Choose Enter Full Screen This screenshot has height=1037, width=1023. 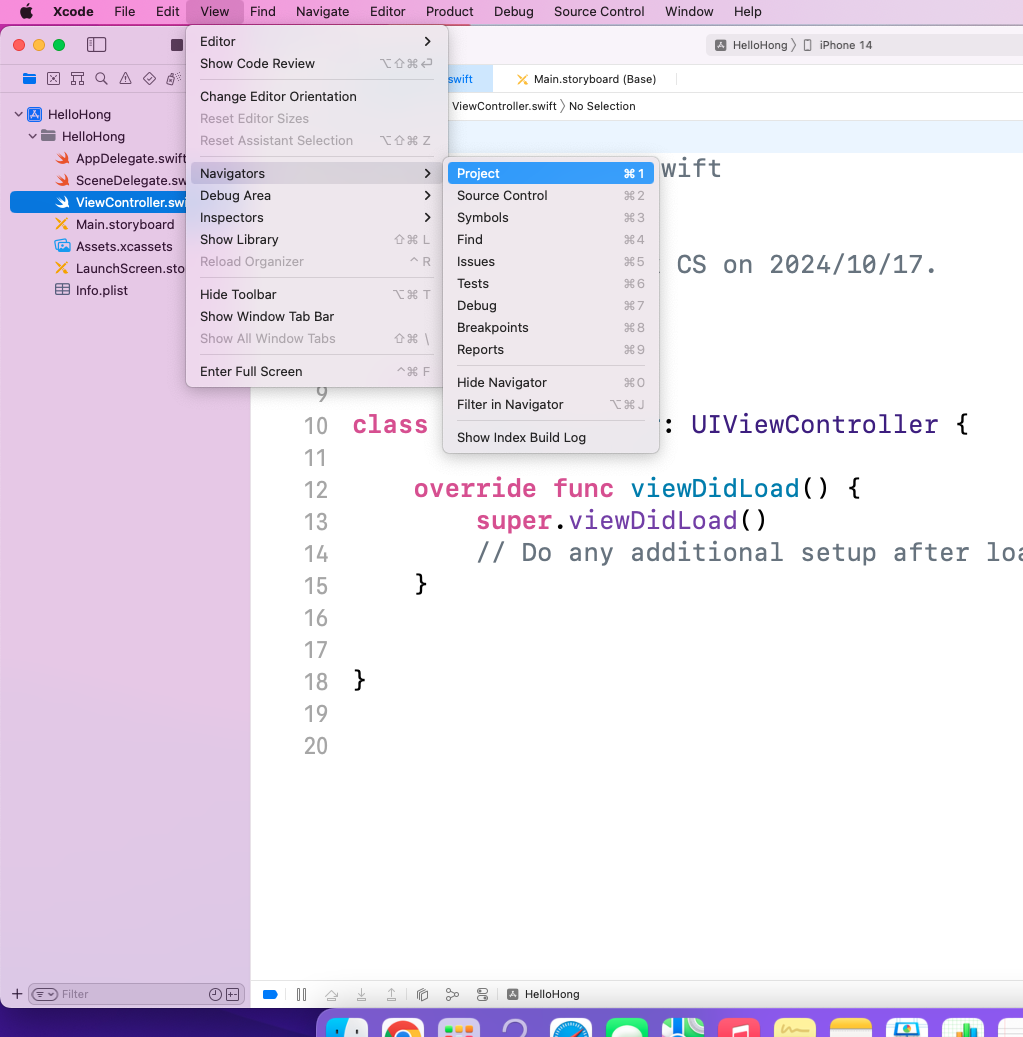(316, 372)
